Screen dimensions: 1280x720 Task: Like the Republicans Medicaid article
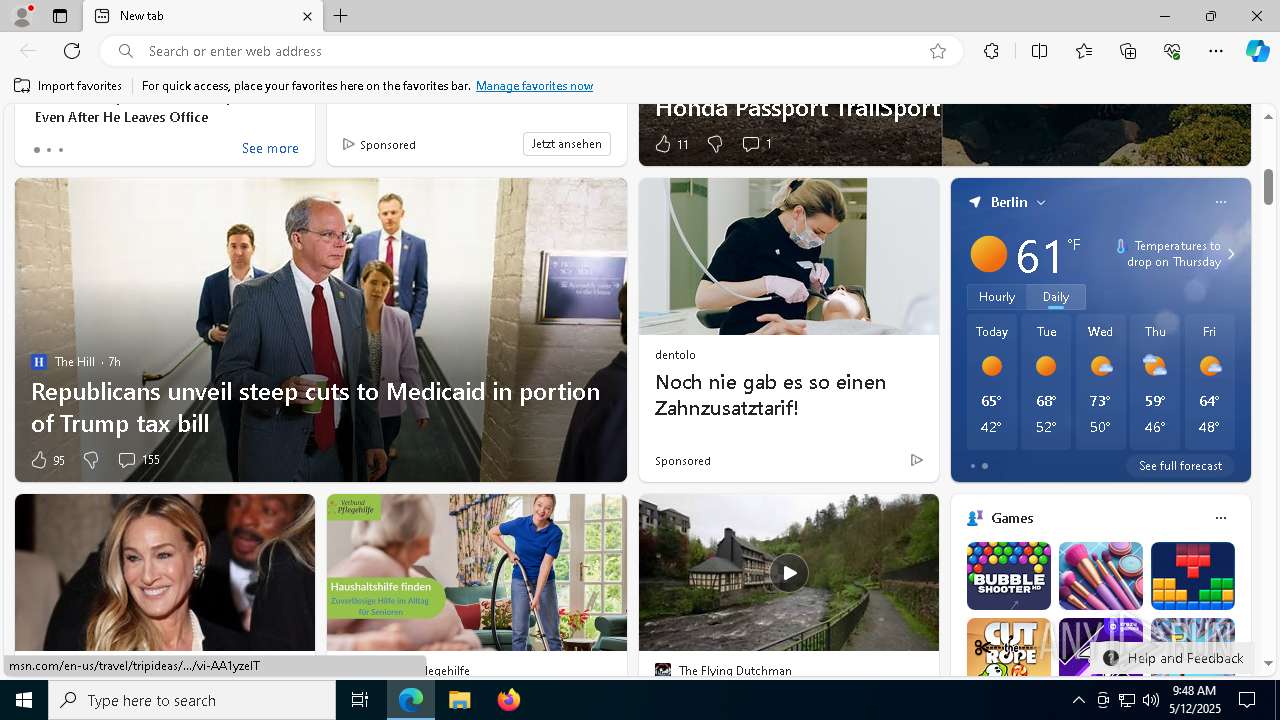coord(48,460)
